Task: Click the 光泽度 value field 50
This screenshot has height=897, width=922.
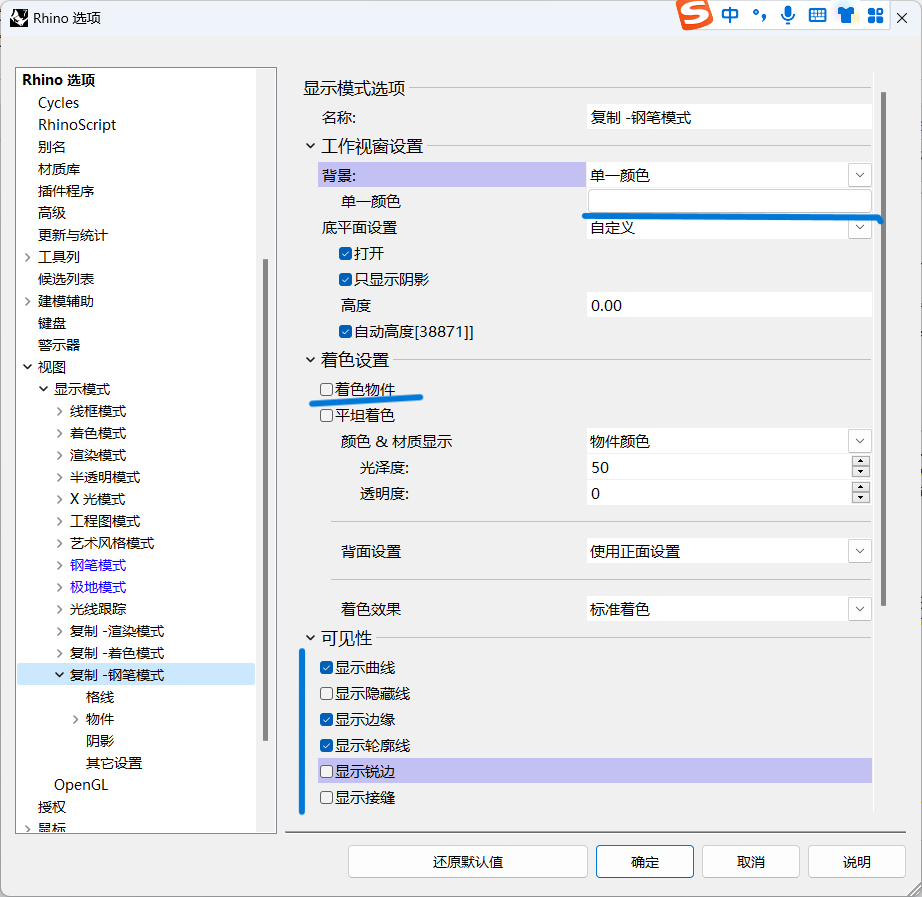Action: click(719, 468)
